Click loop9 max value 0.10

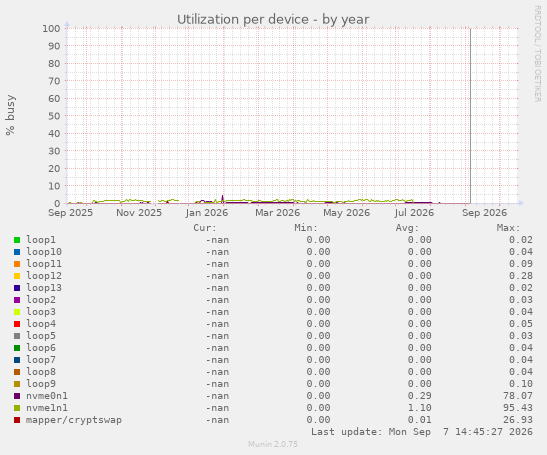point(521,384)
